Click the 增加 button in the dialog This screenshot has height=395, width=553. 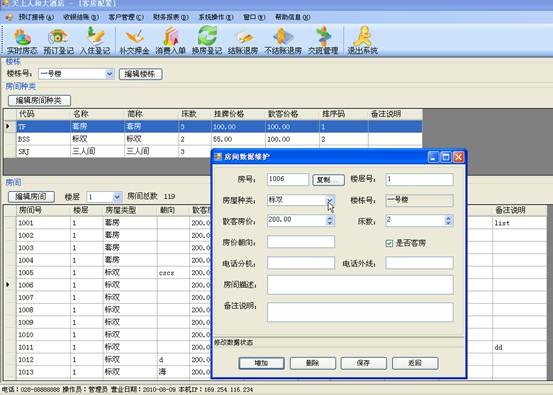point(261,363)
